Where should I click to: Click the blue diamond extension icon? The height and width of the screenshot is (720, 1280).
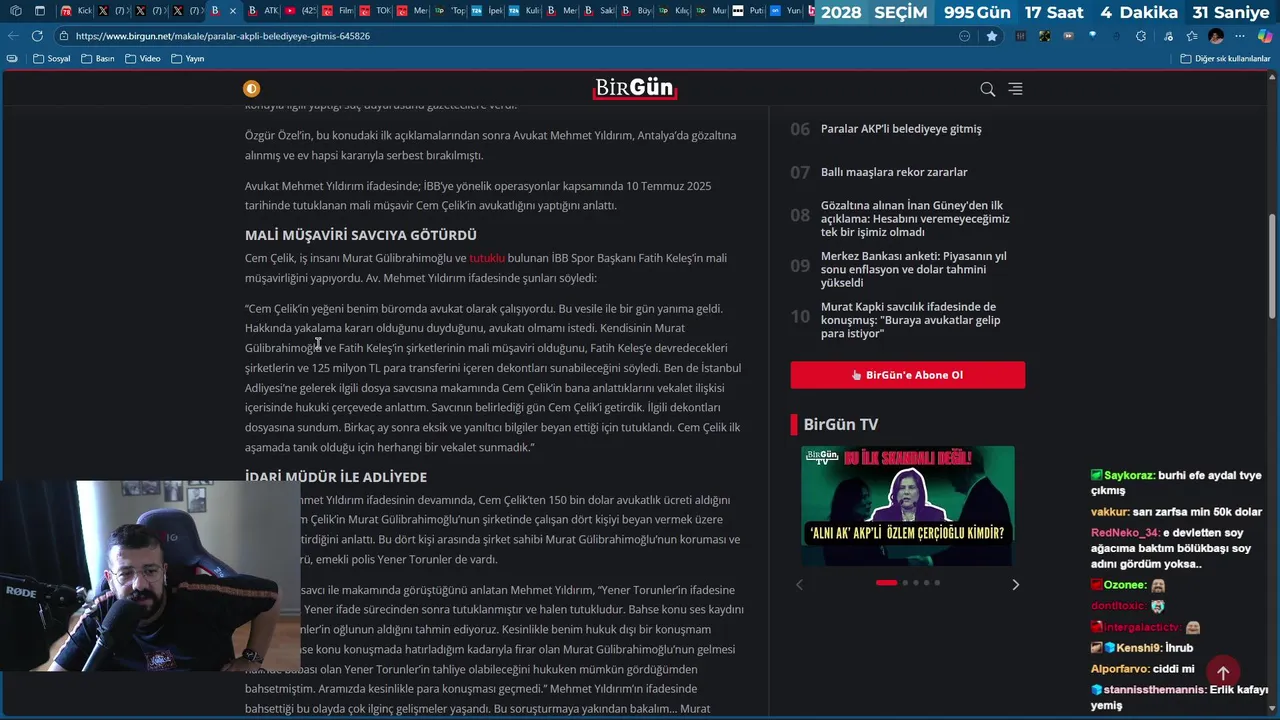pos(1093,35)
